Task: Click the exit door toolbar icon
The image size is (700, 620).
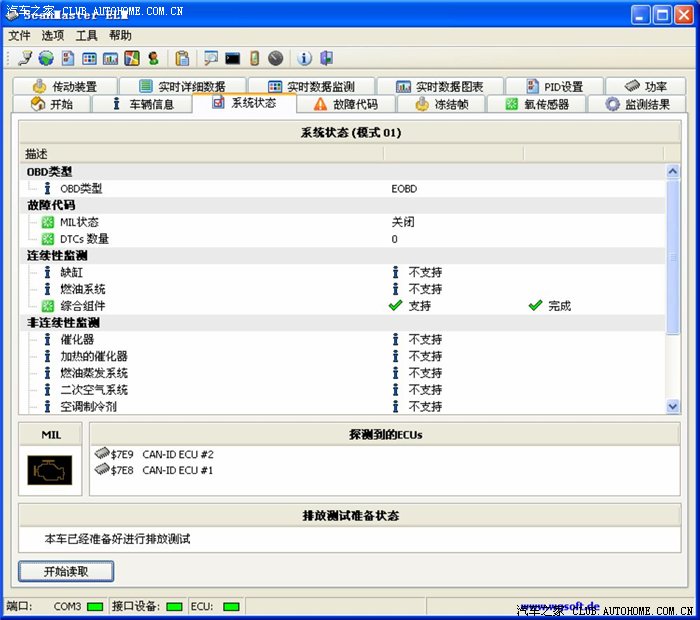Action: click(326, 58)
